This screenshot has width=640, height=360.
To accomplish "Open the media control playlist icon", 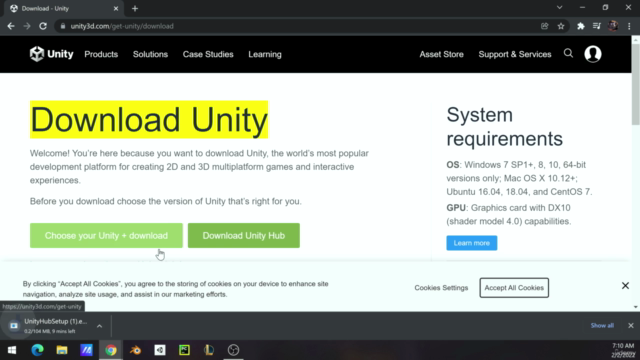I will pyautogui.click(x=597, y=26).
